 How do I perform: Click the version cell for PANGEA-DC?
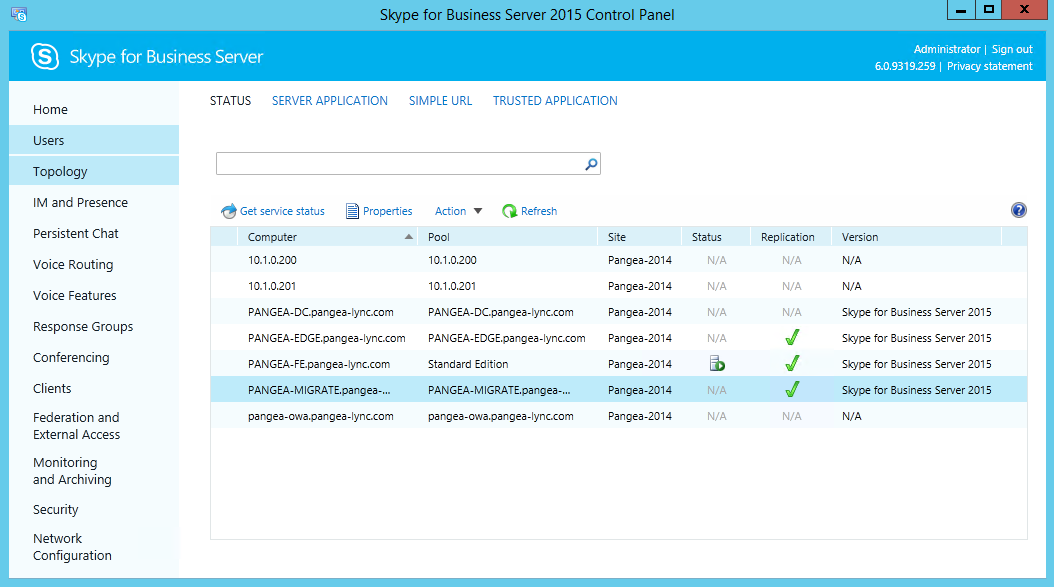pos(916,312)
